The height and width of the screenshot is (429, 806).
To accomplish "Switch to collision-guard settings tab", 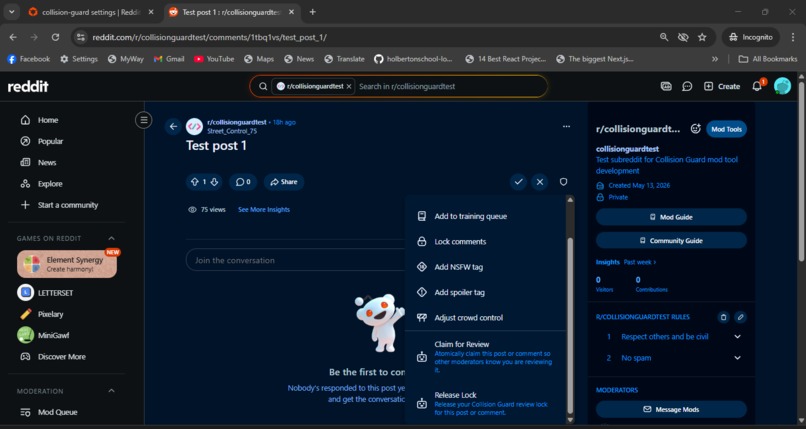I will pos(91,12).
